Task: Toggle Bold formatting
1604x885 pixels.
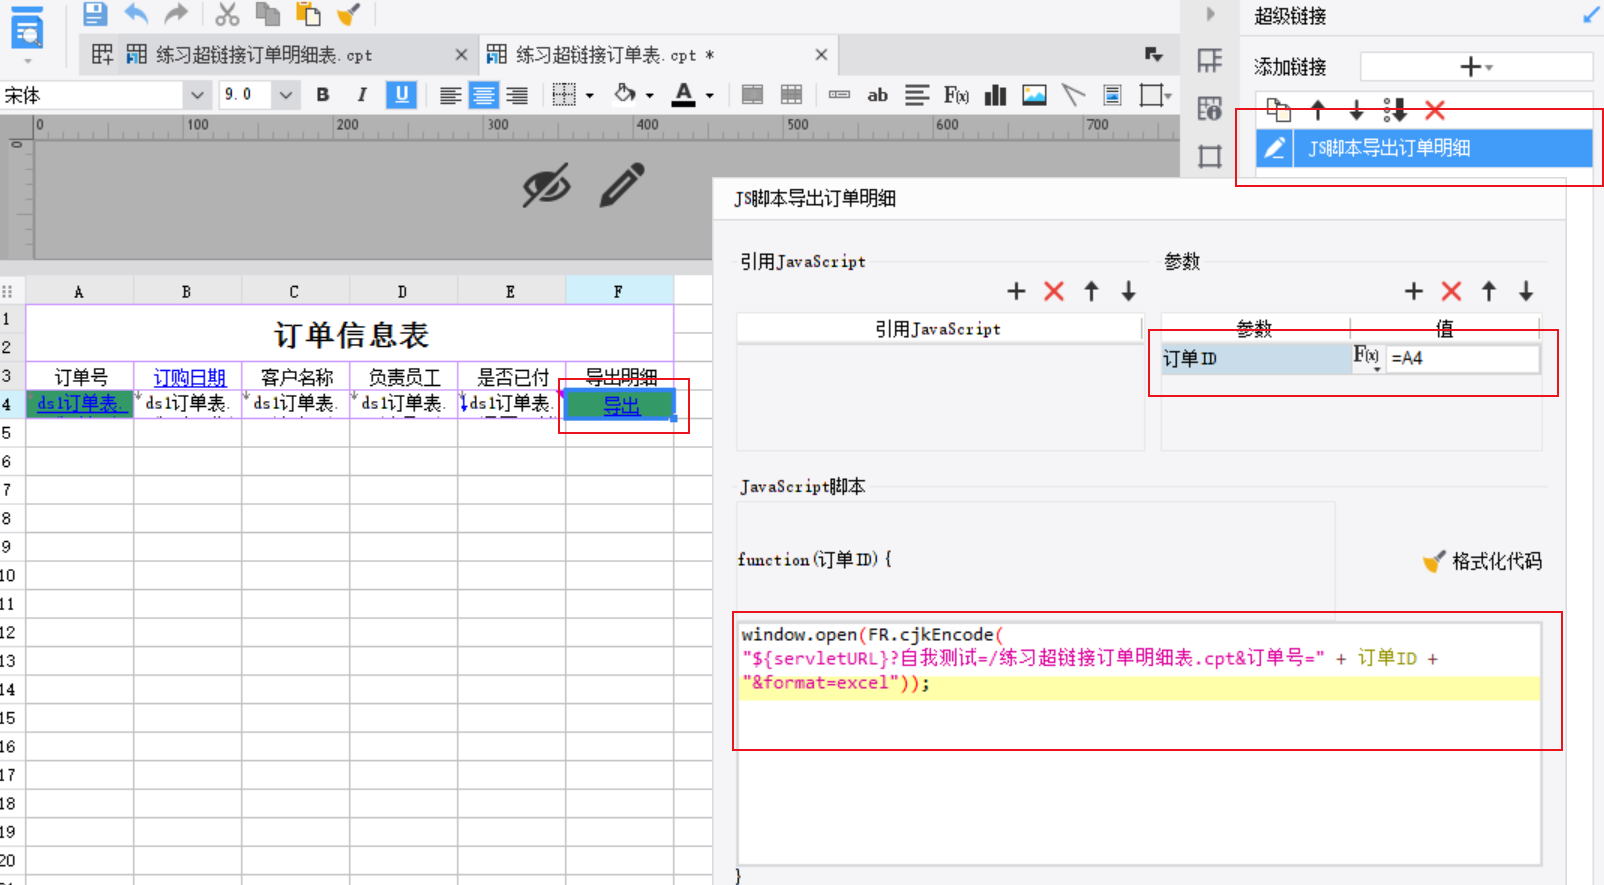Action: point(322,95)
